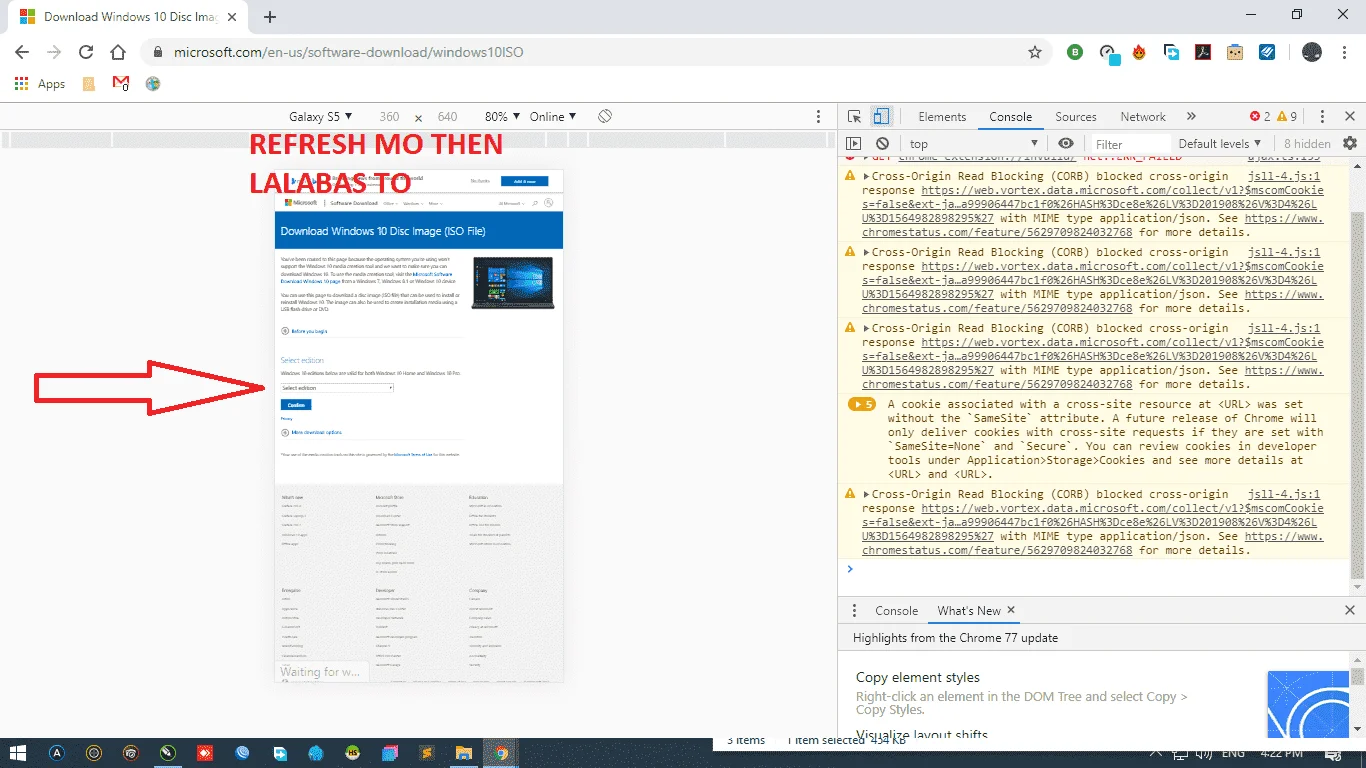Expand 'Before you begin' section
Screen dimensions: 1366x768
(304, 330)
